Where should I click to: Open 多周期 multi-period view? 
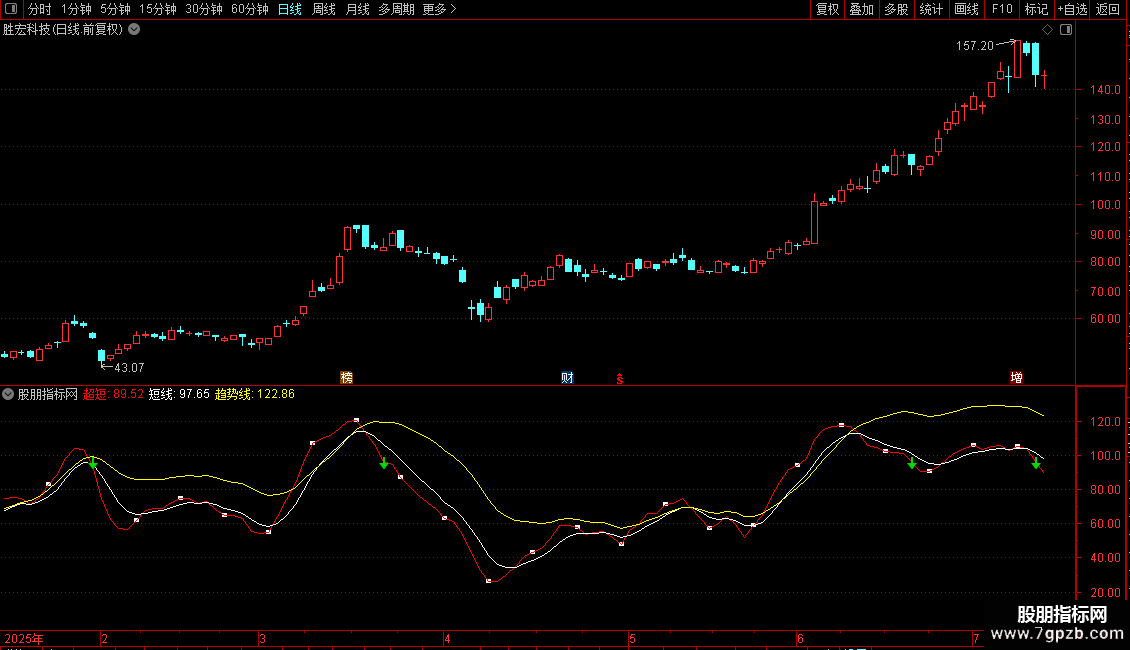[x=396, y=9]
